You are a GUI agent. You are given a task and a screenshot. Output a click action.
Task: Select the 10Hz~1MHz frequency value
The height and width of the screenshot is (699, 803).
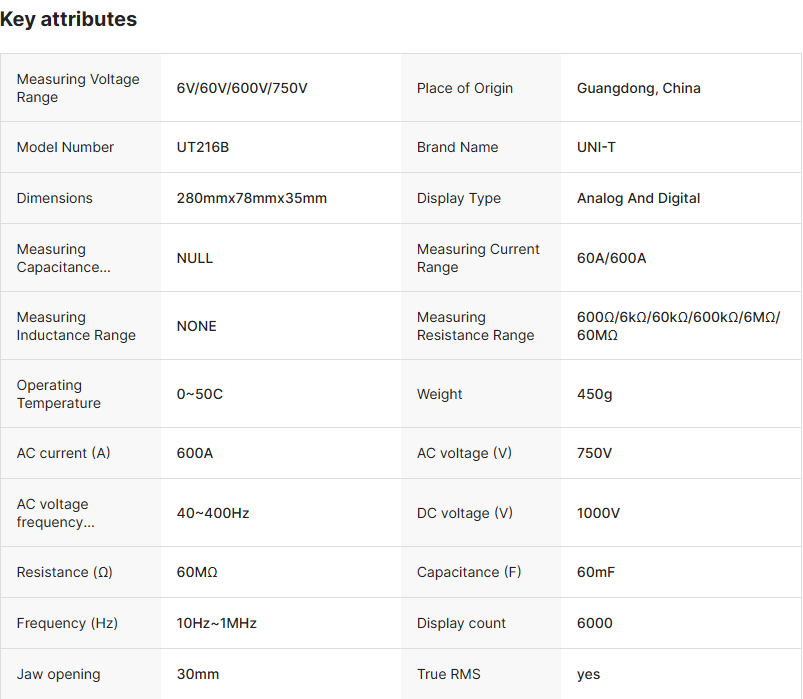tap(217, 623)
